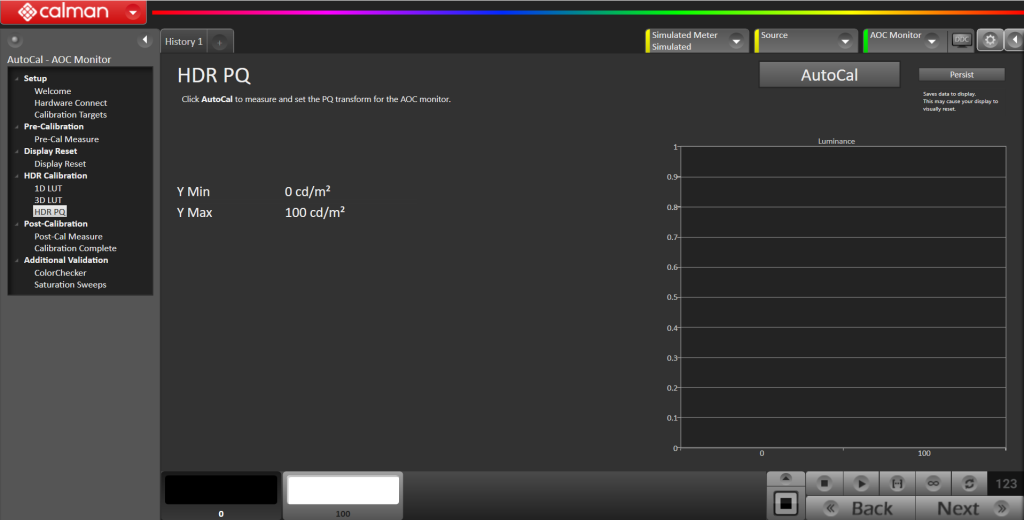Stop the measurement

click(x=824, y=483)
